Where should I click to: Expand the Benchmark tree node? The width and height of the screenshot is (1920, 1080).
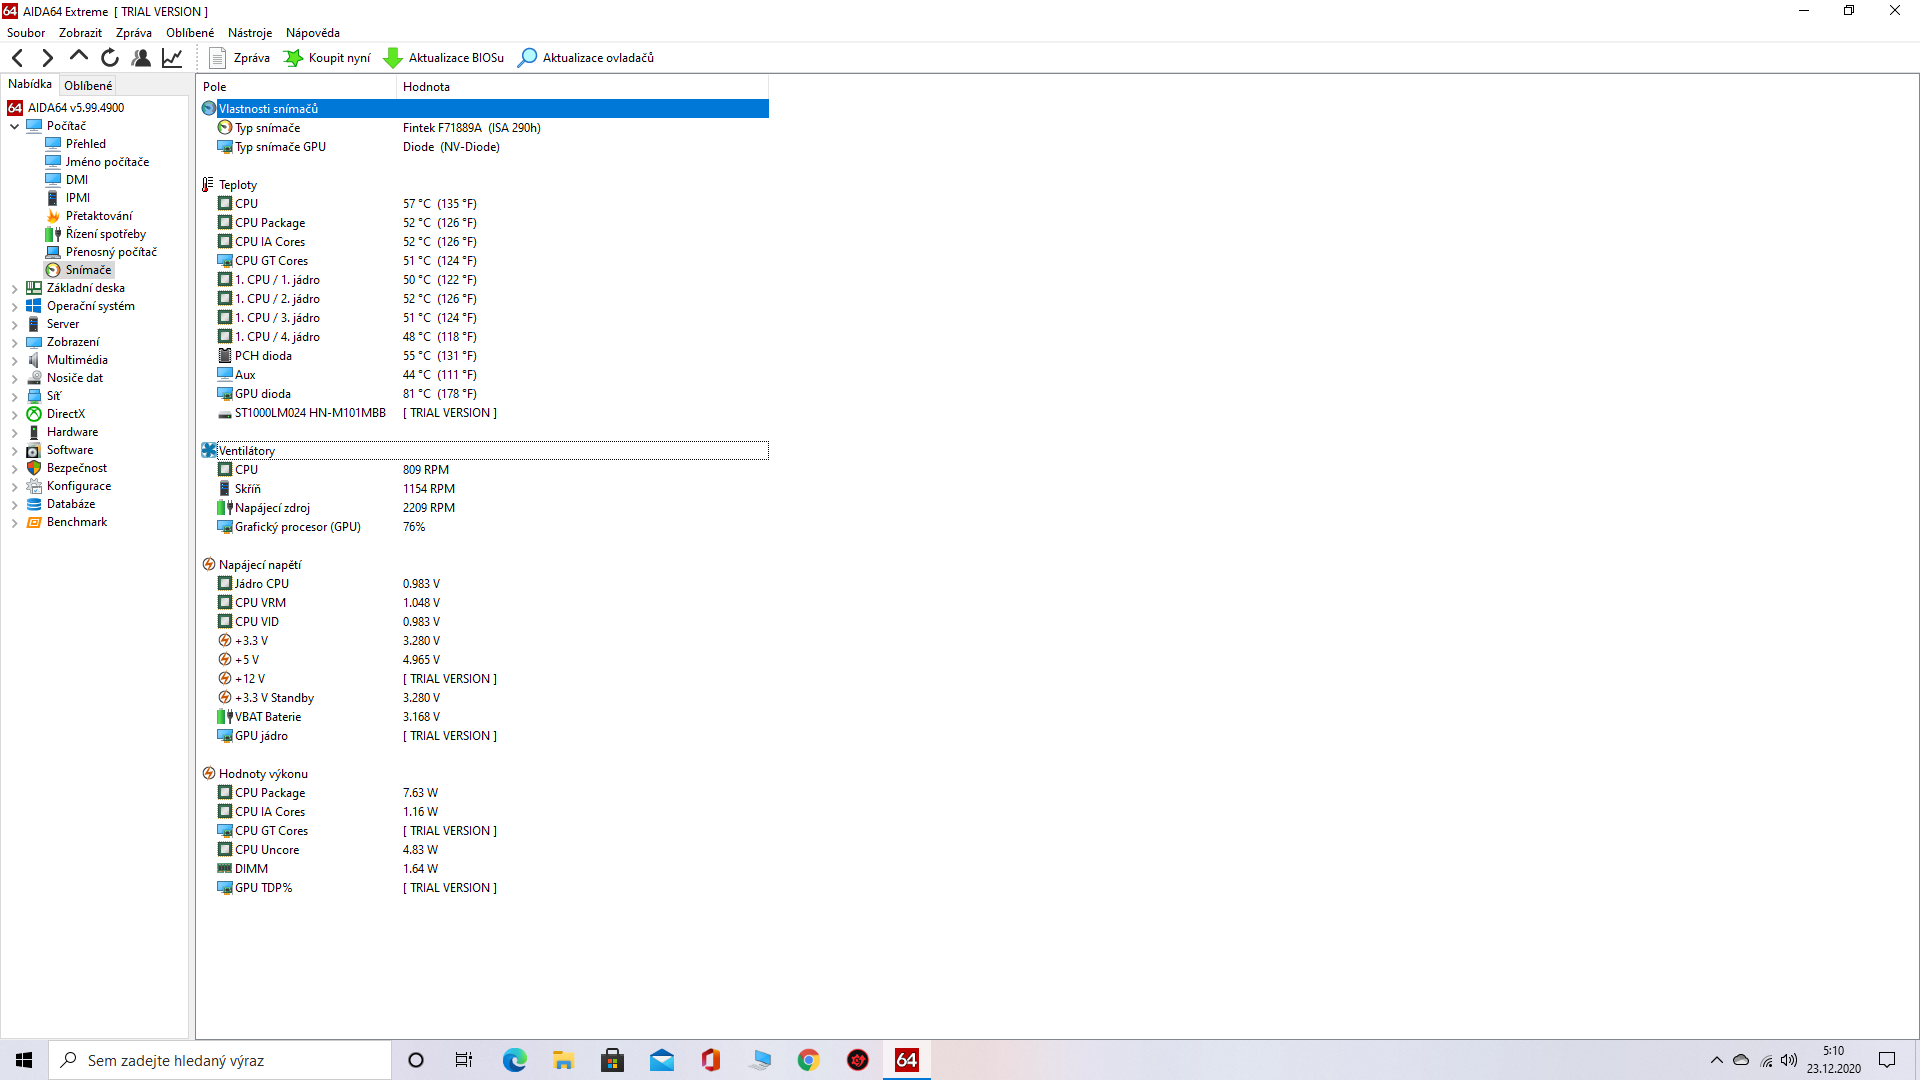[x=14, y=523]
